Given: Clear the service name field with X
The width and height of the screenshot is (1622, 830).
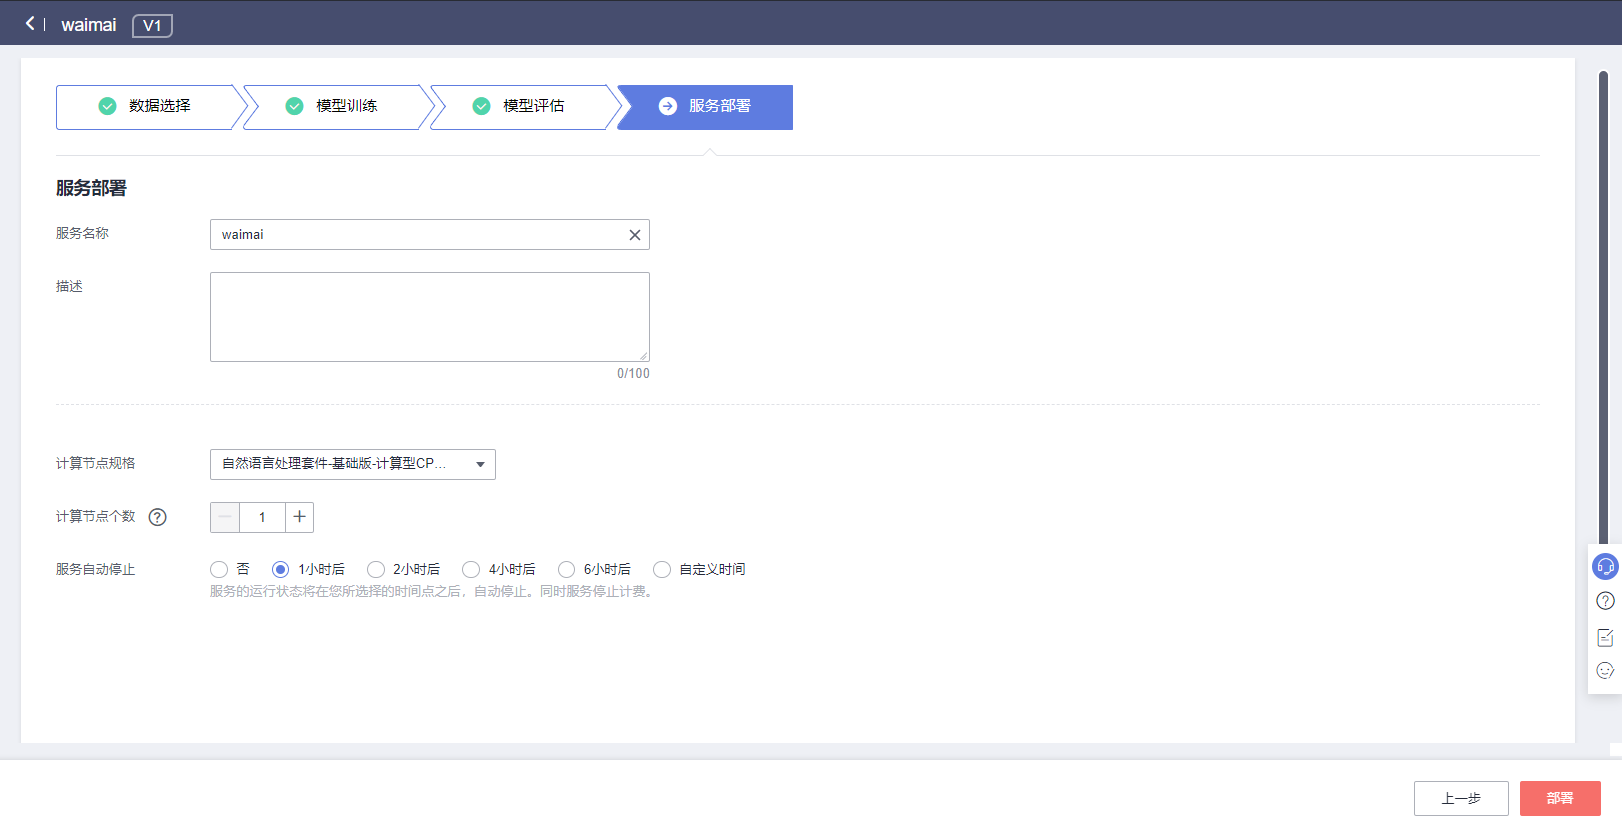Looking at the screenshot, I should point(634,235).
